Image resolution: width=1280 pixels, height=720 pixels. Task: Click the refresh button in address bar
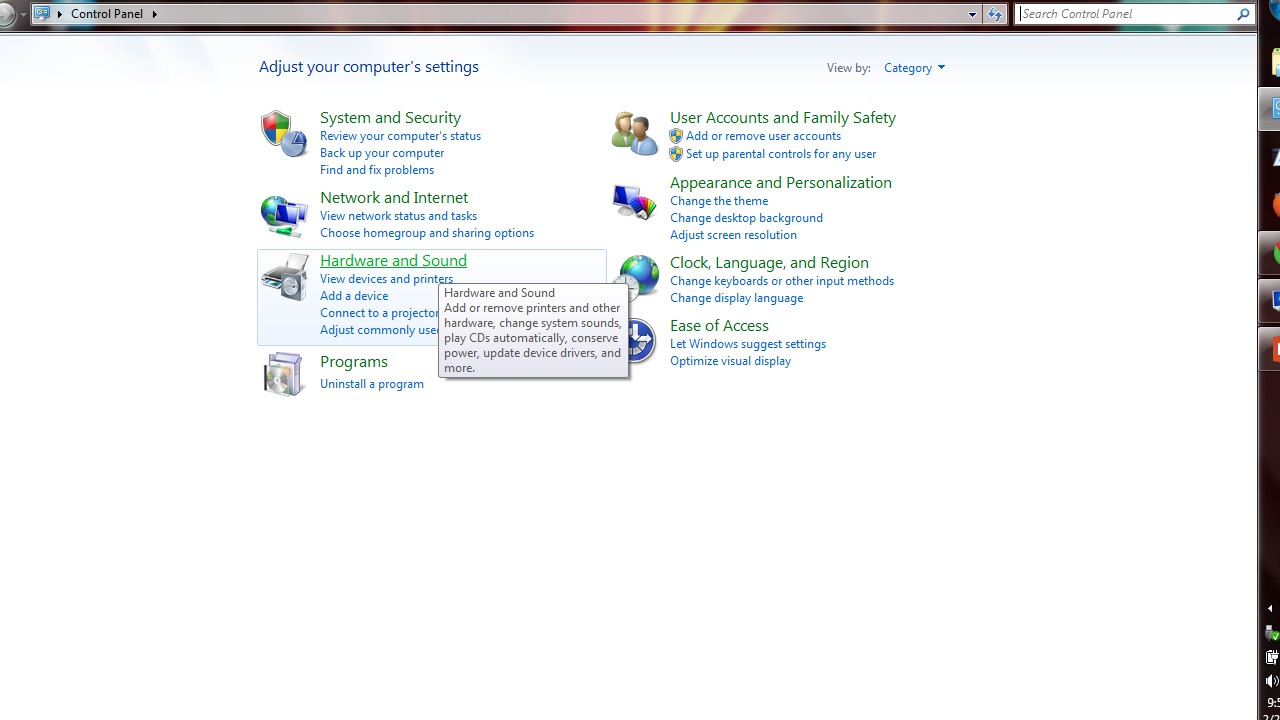994,14
